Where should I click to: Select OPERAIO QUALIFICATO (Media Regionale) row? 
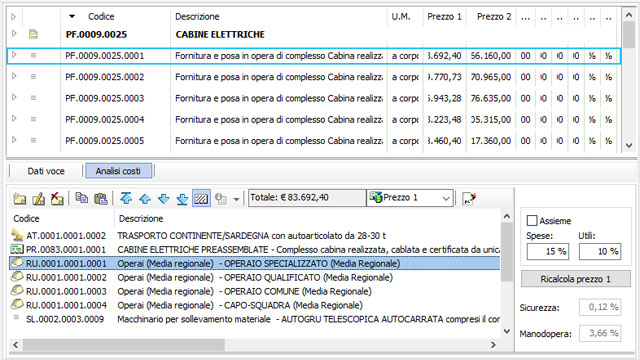(x=255, y=278)
